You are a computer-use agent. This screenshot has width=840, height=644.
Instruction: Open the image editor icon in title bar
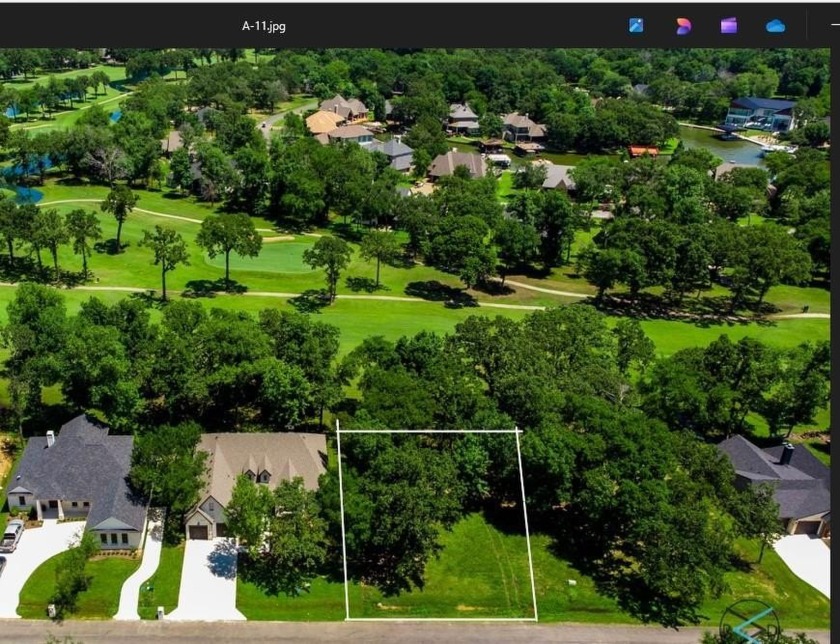(x=636, y=26)
